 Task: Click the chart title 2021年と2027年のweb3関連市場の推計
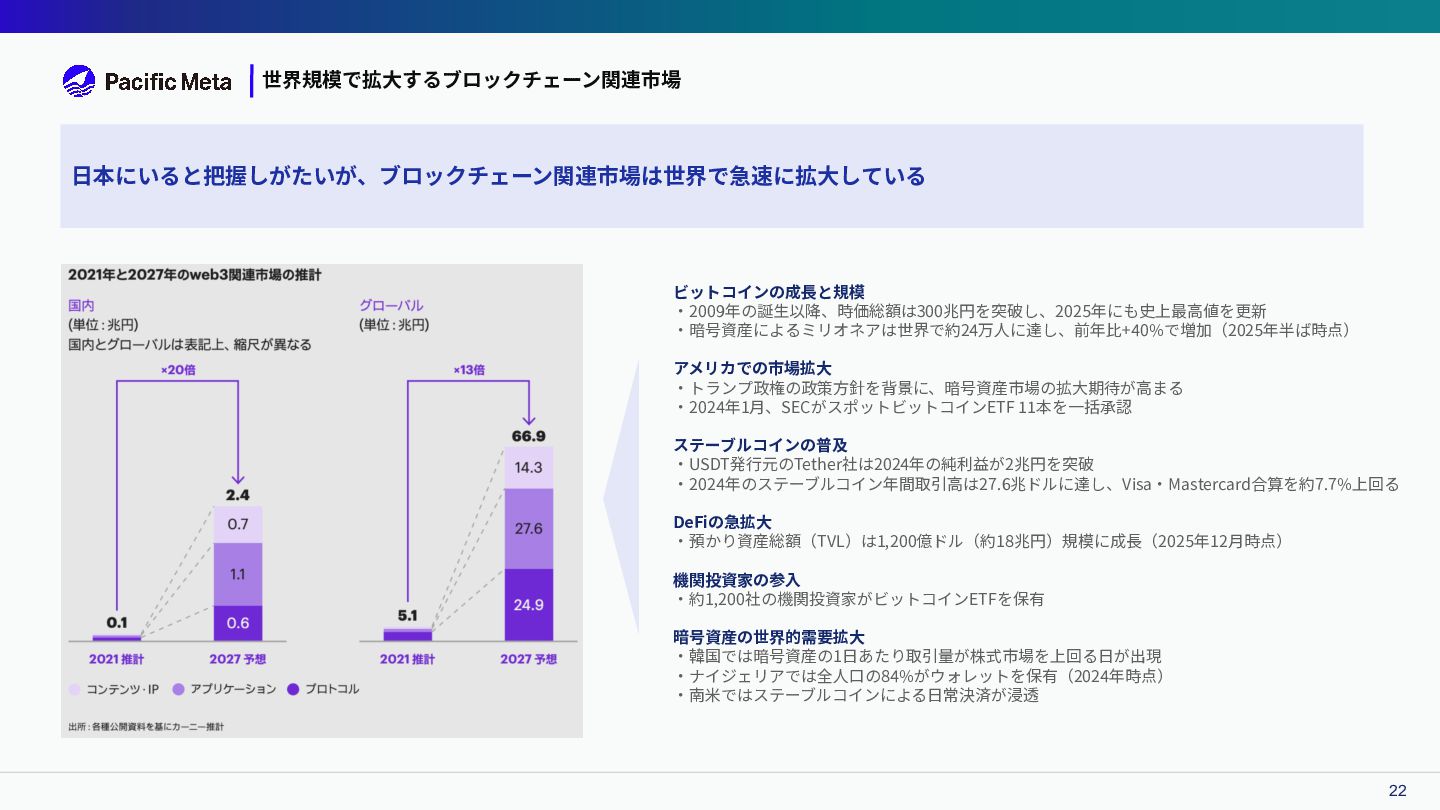tap(194, 274)
